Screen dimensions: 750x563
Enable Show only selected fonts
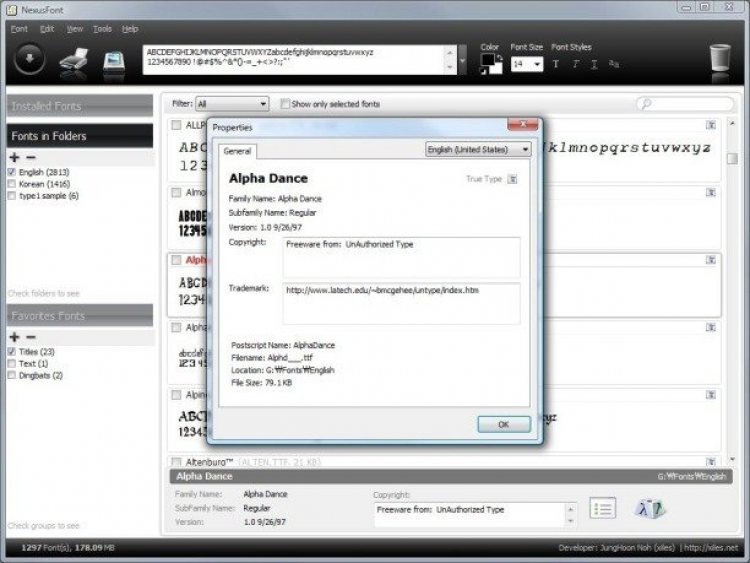tap(285, 104)
